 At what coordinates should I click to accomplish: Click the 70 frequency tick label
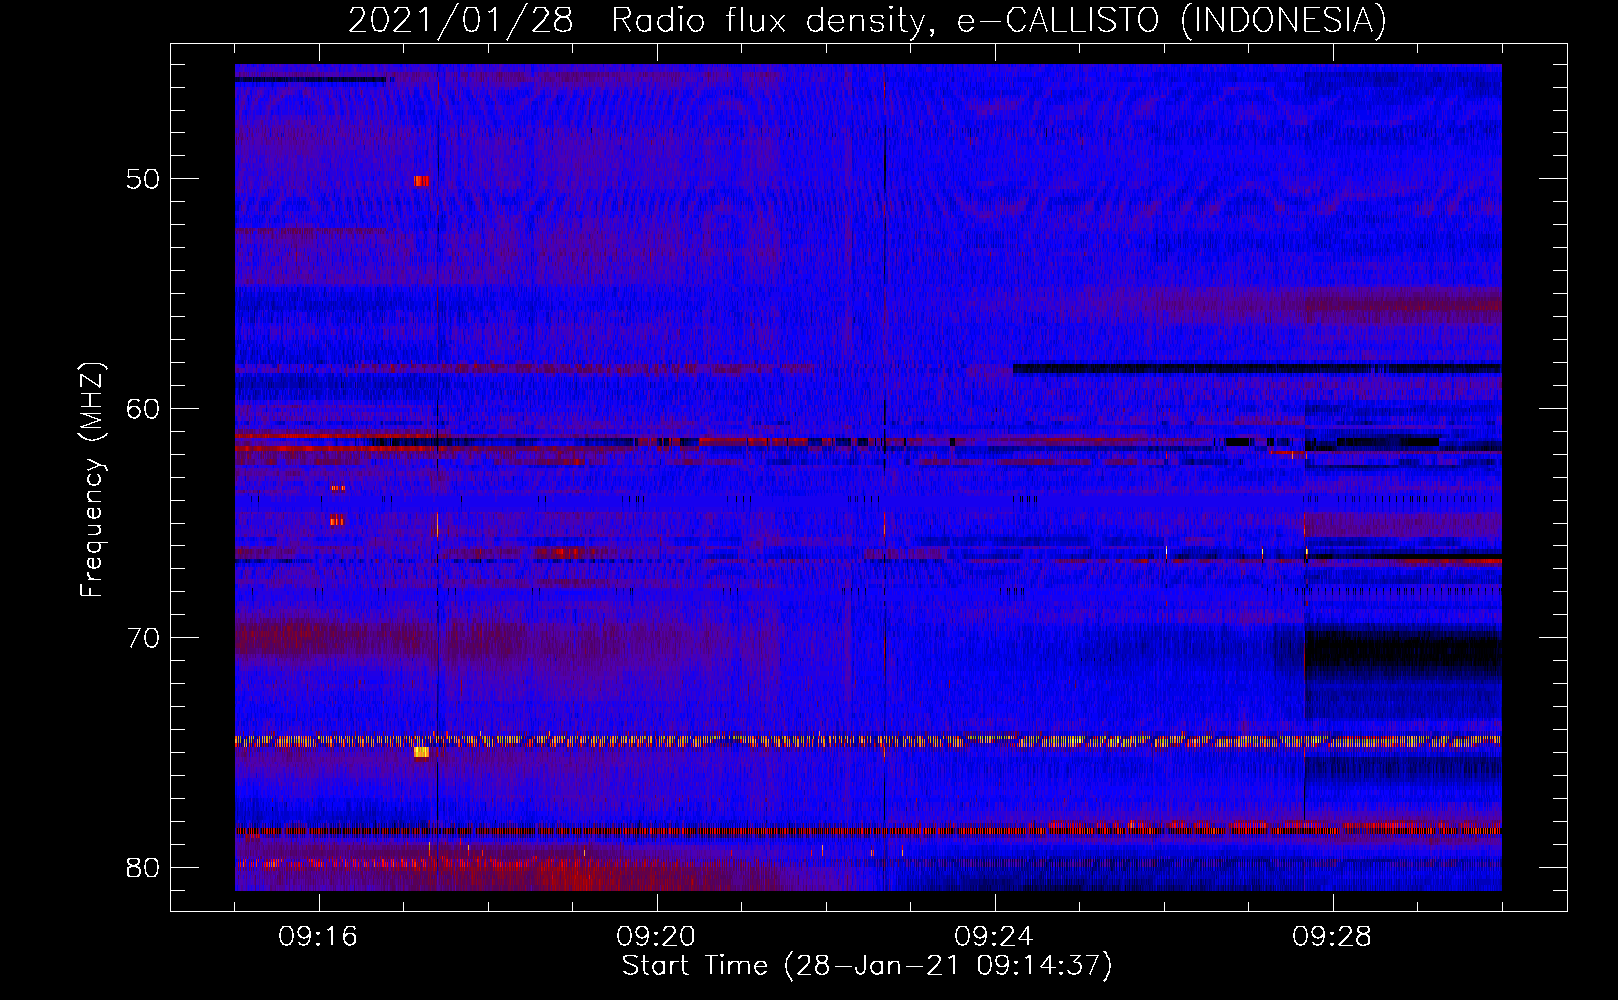tap(143, 637)
